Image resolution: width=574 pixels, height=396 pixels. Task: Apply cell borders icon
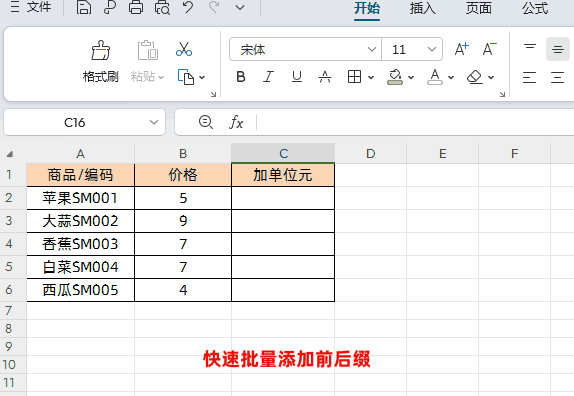[x=354, y=77]
